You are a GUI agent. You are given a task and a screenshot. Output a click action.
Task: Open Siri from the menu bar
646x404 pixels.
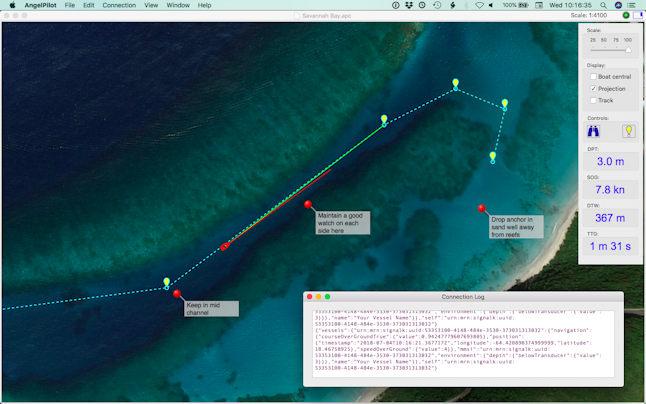(618, 5)
